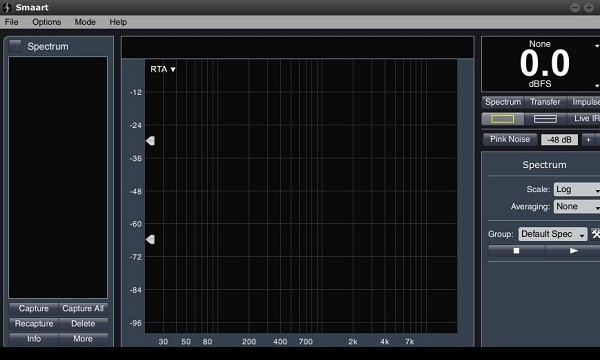Increase generator level with plus button
The height and width of the screenshot is (360, 600).
click(x=588, y=140)
